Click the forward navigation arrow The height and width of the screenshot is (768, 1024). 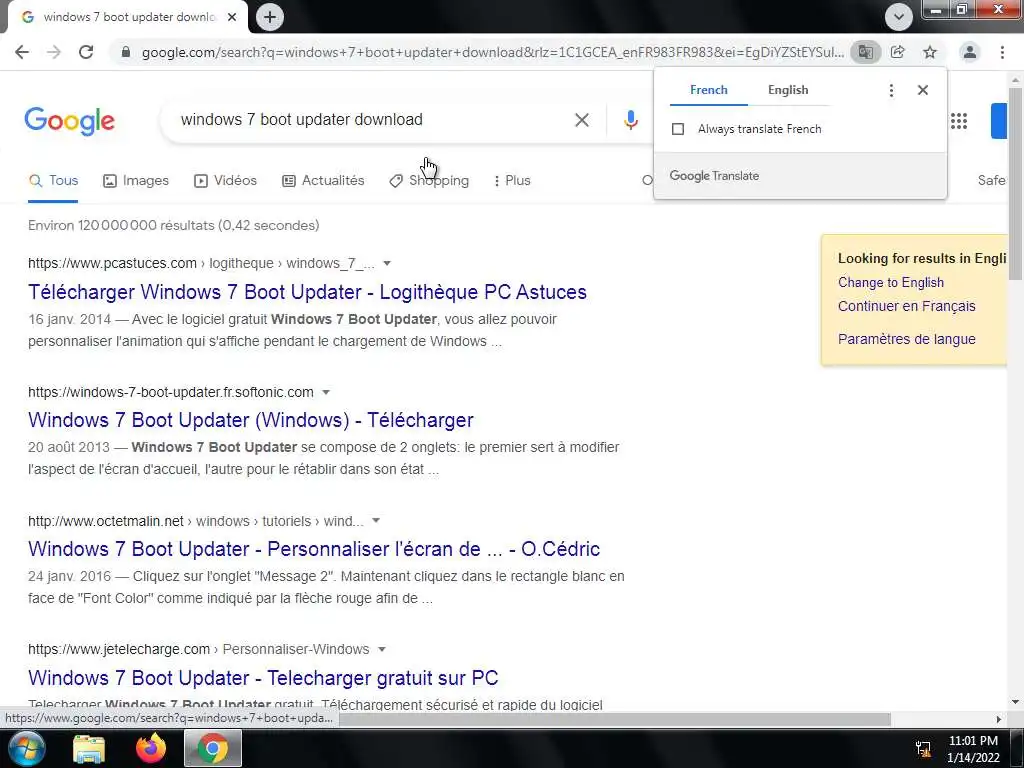[54, 52]
